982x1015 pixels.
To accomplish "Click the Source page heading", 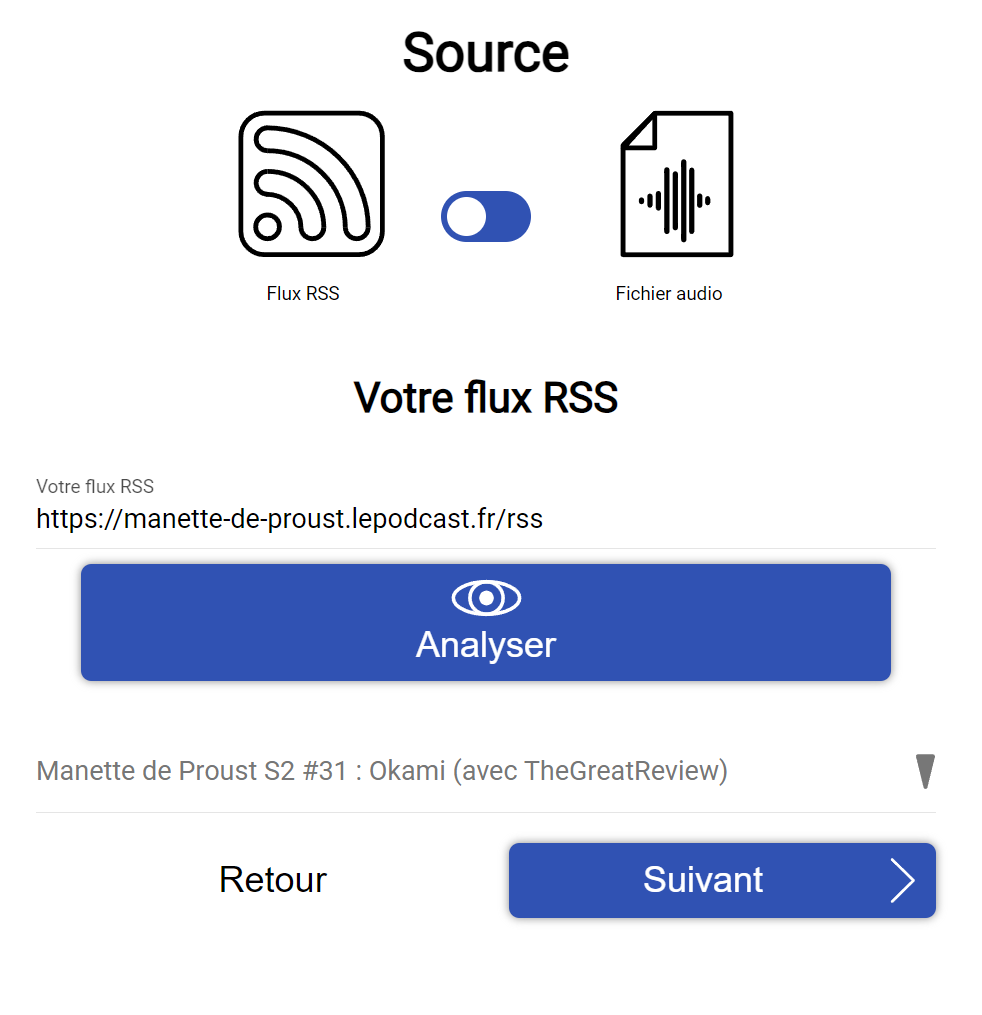I will (x=485, y=52).
